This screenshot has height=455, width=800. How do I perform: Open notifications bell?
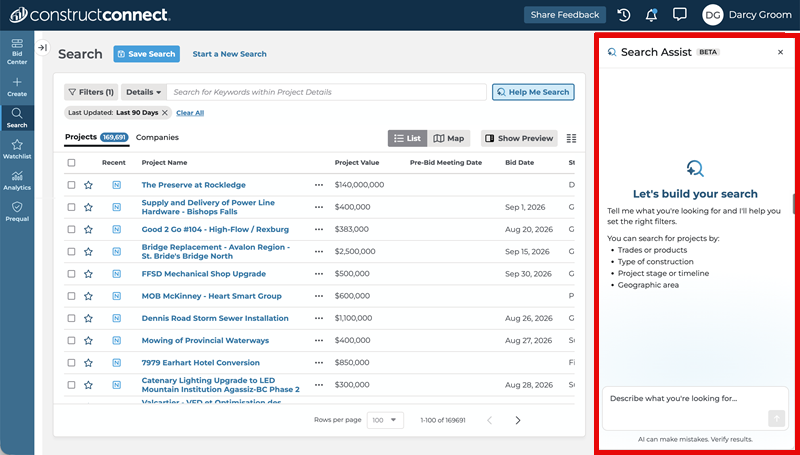[x=652, y=15]
